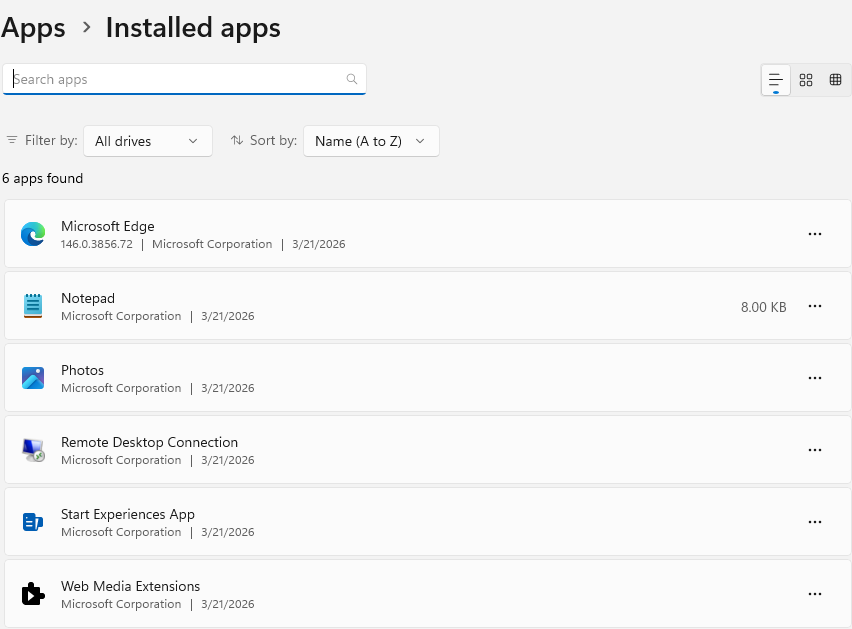Click Web Media Extensions name text
The width and height of the screenshot is (852, 629).
click(x=130, y=586)
